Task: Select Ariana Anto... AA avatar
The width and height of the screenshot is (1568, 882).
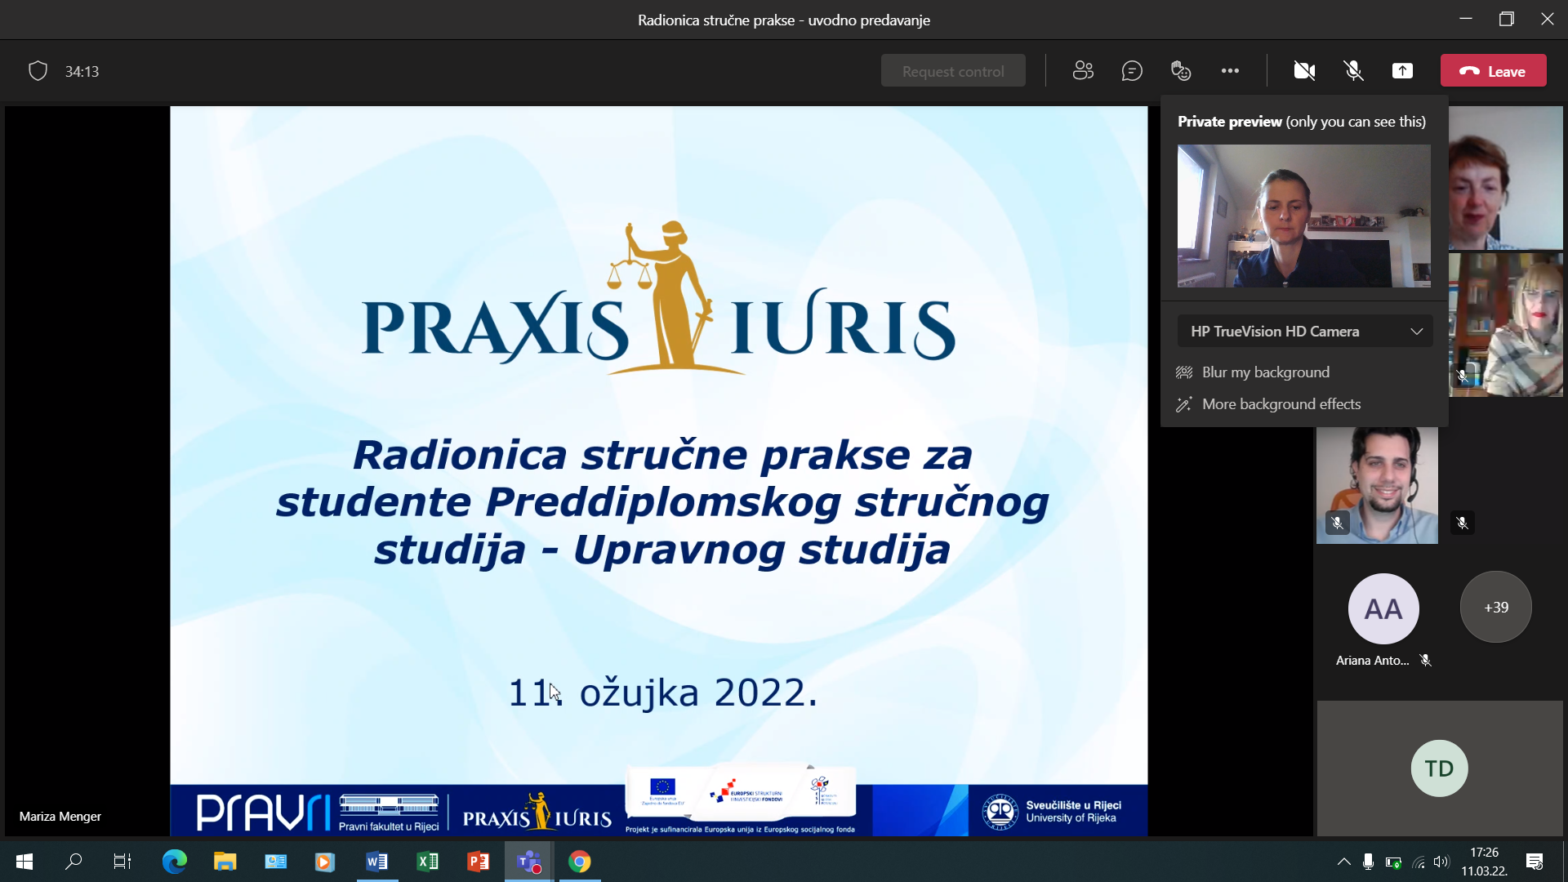Action: pyautogui.click(x=1383, y=609)
